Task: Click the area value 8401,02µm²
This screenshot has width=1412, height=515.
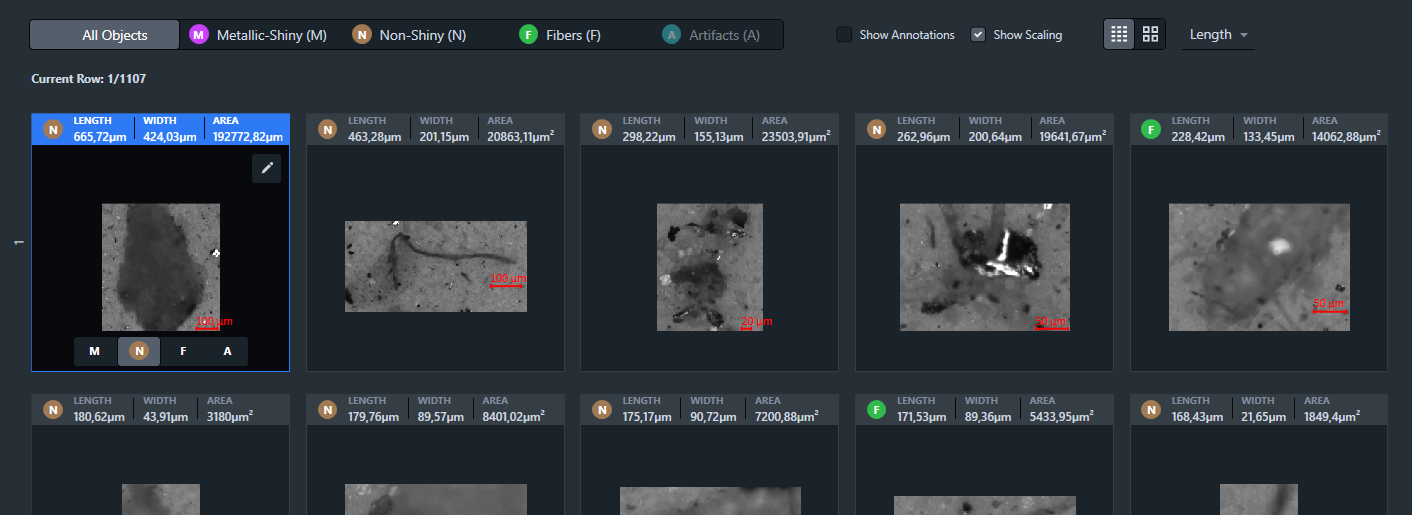Action: click(514, 417)
